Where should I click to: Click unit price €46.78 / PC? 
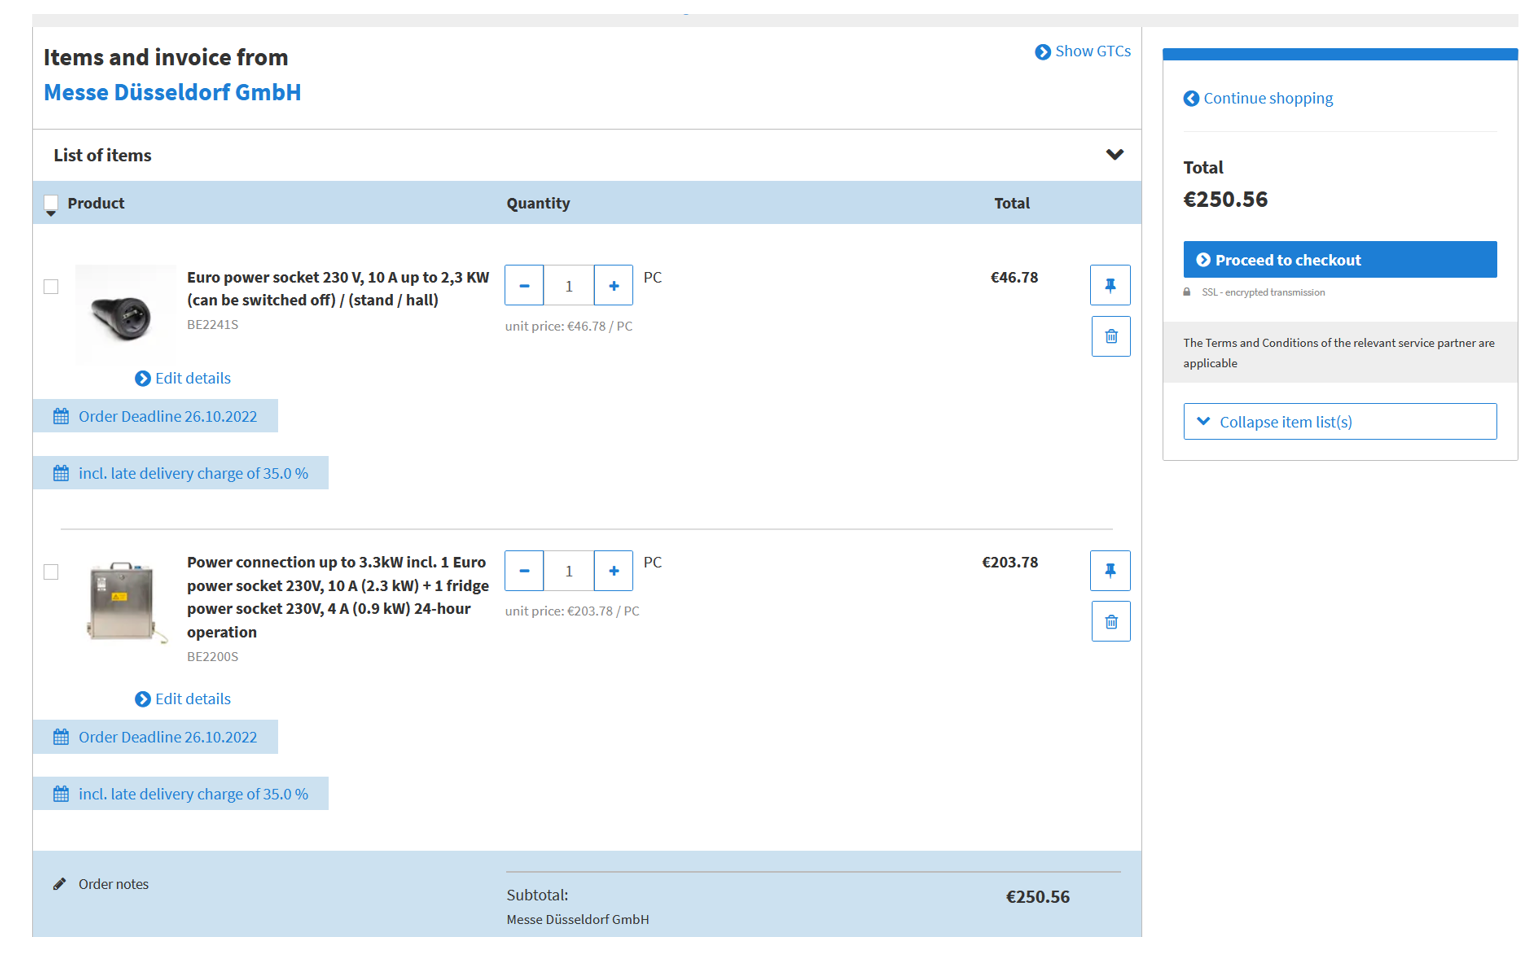[x=568, y=326]
